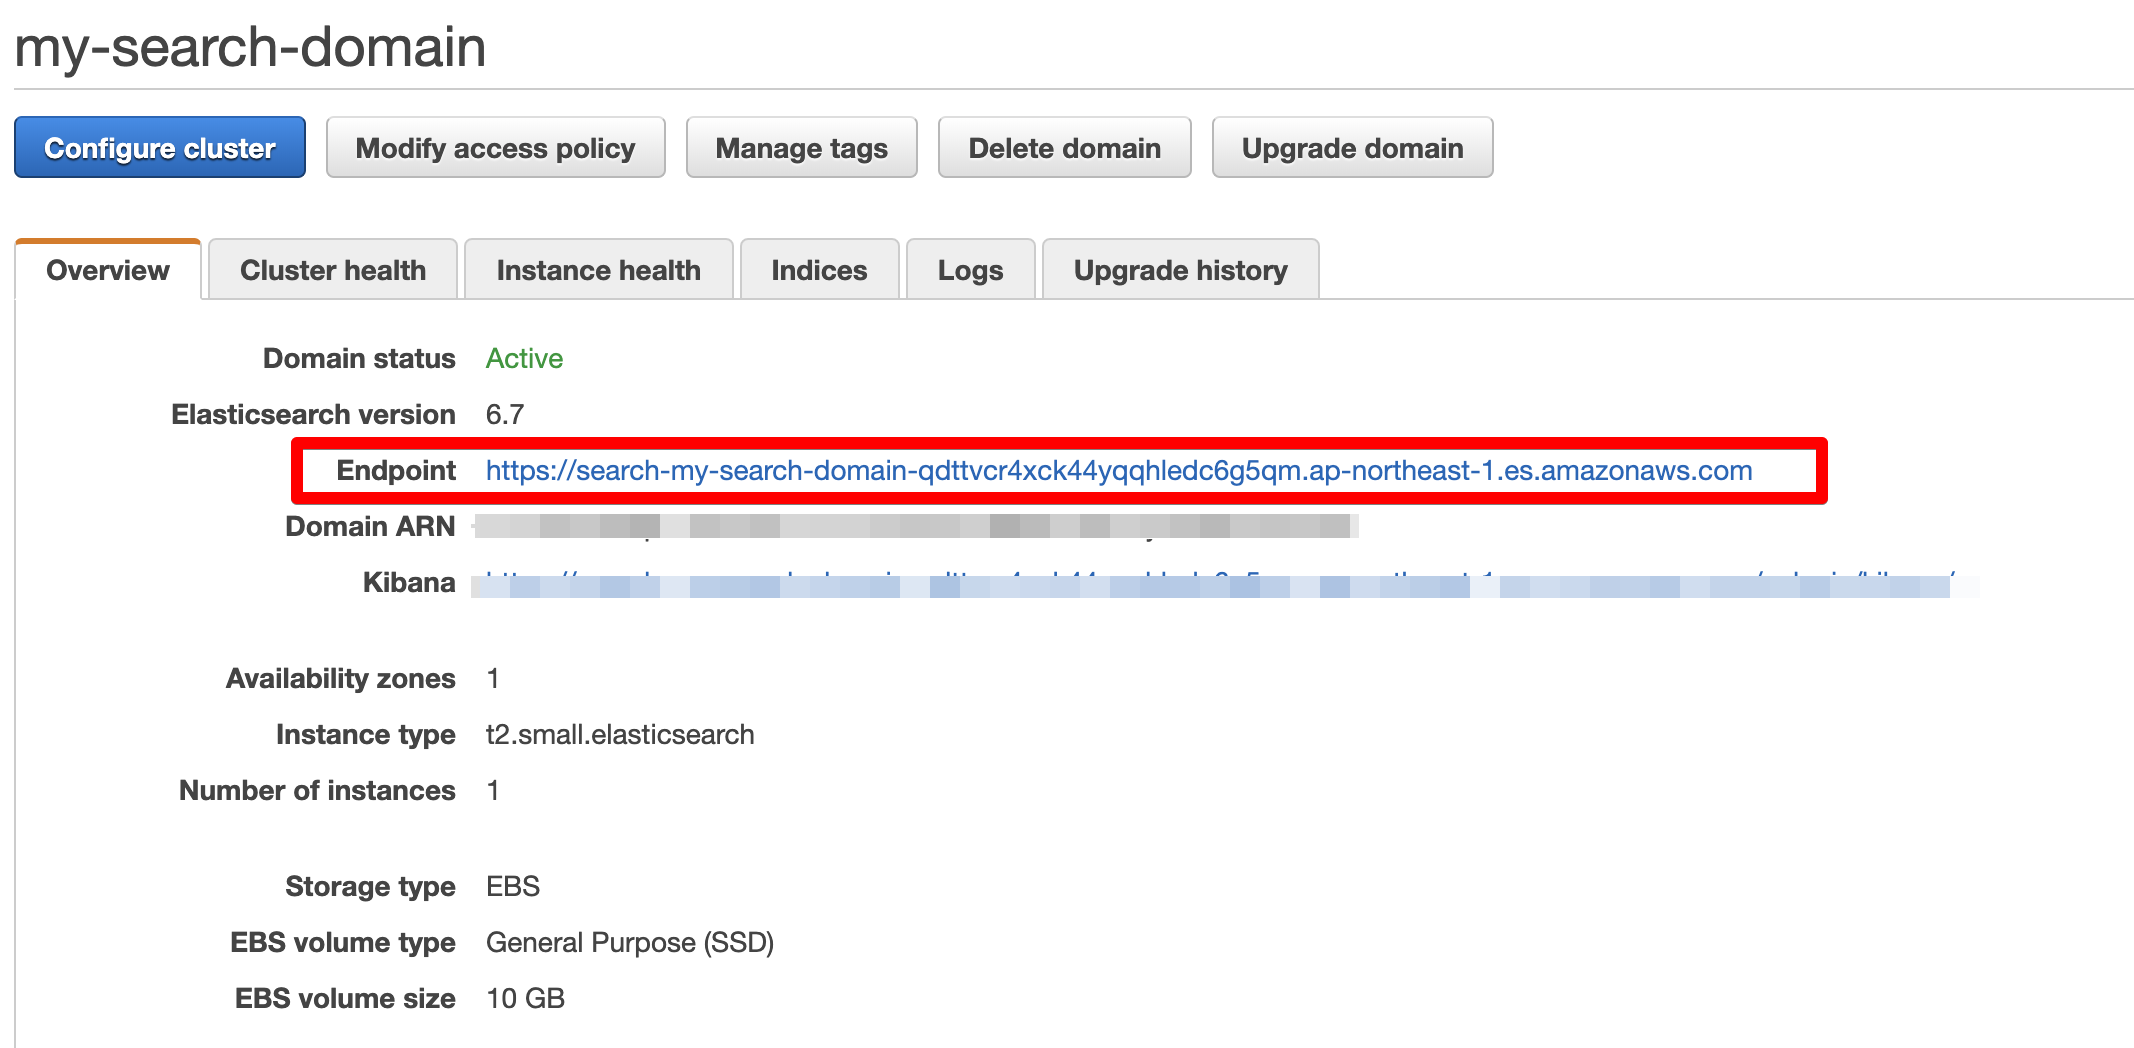Open the Elasticsearch endpoint URL
2134x1048 pixels.
point(1118,470)
